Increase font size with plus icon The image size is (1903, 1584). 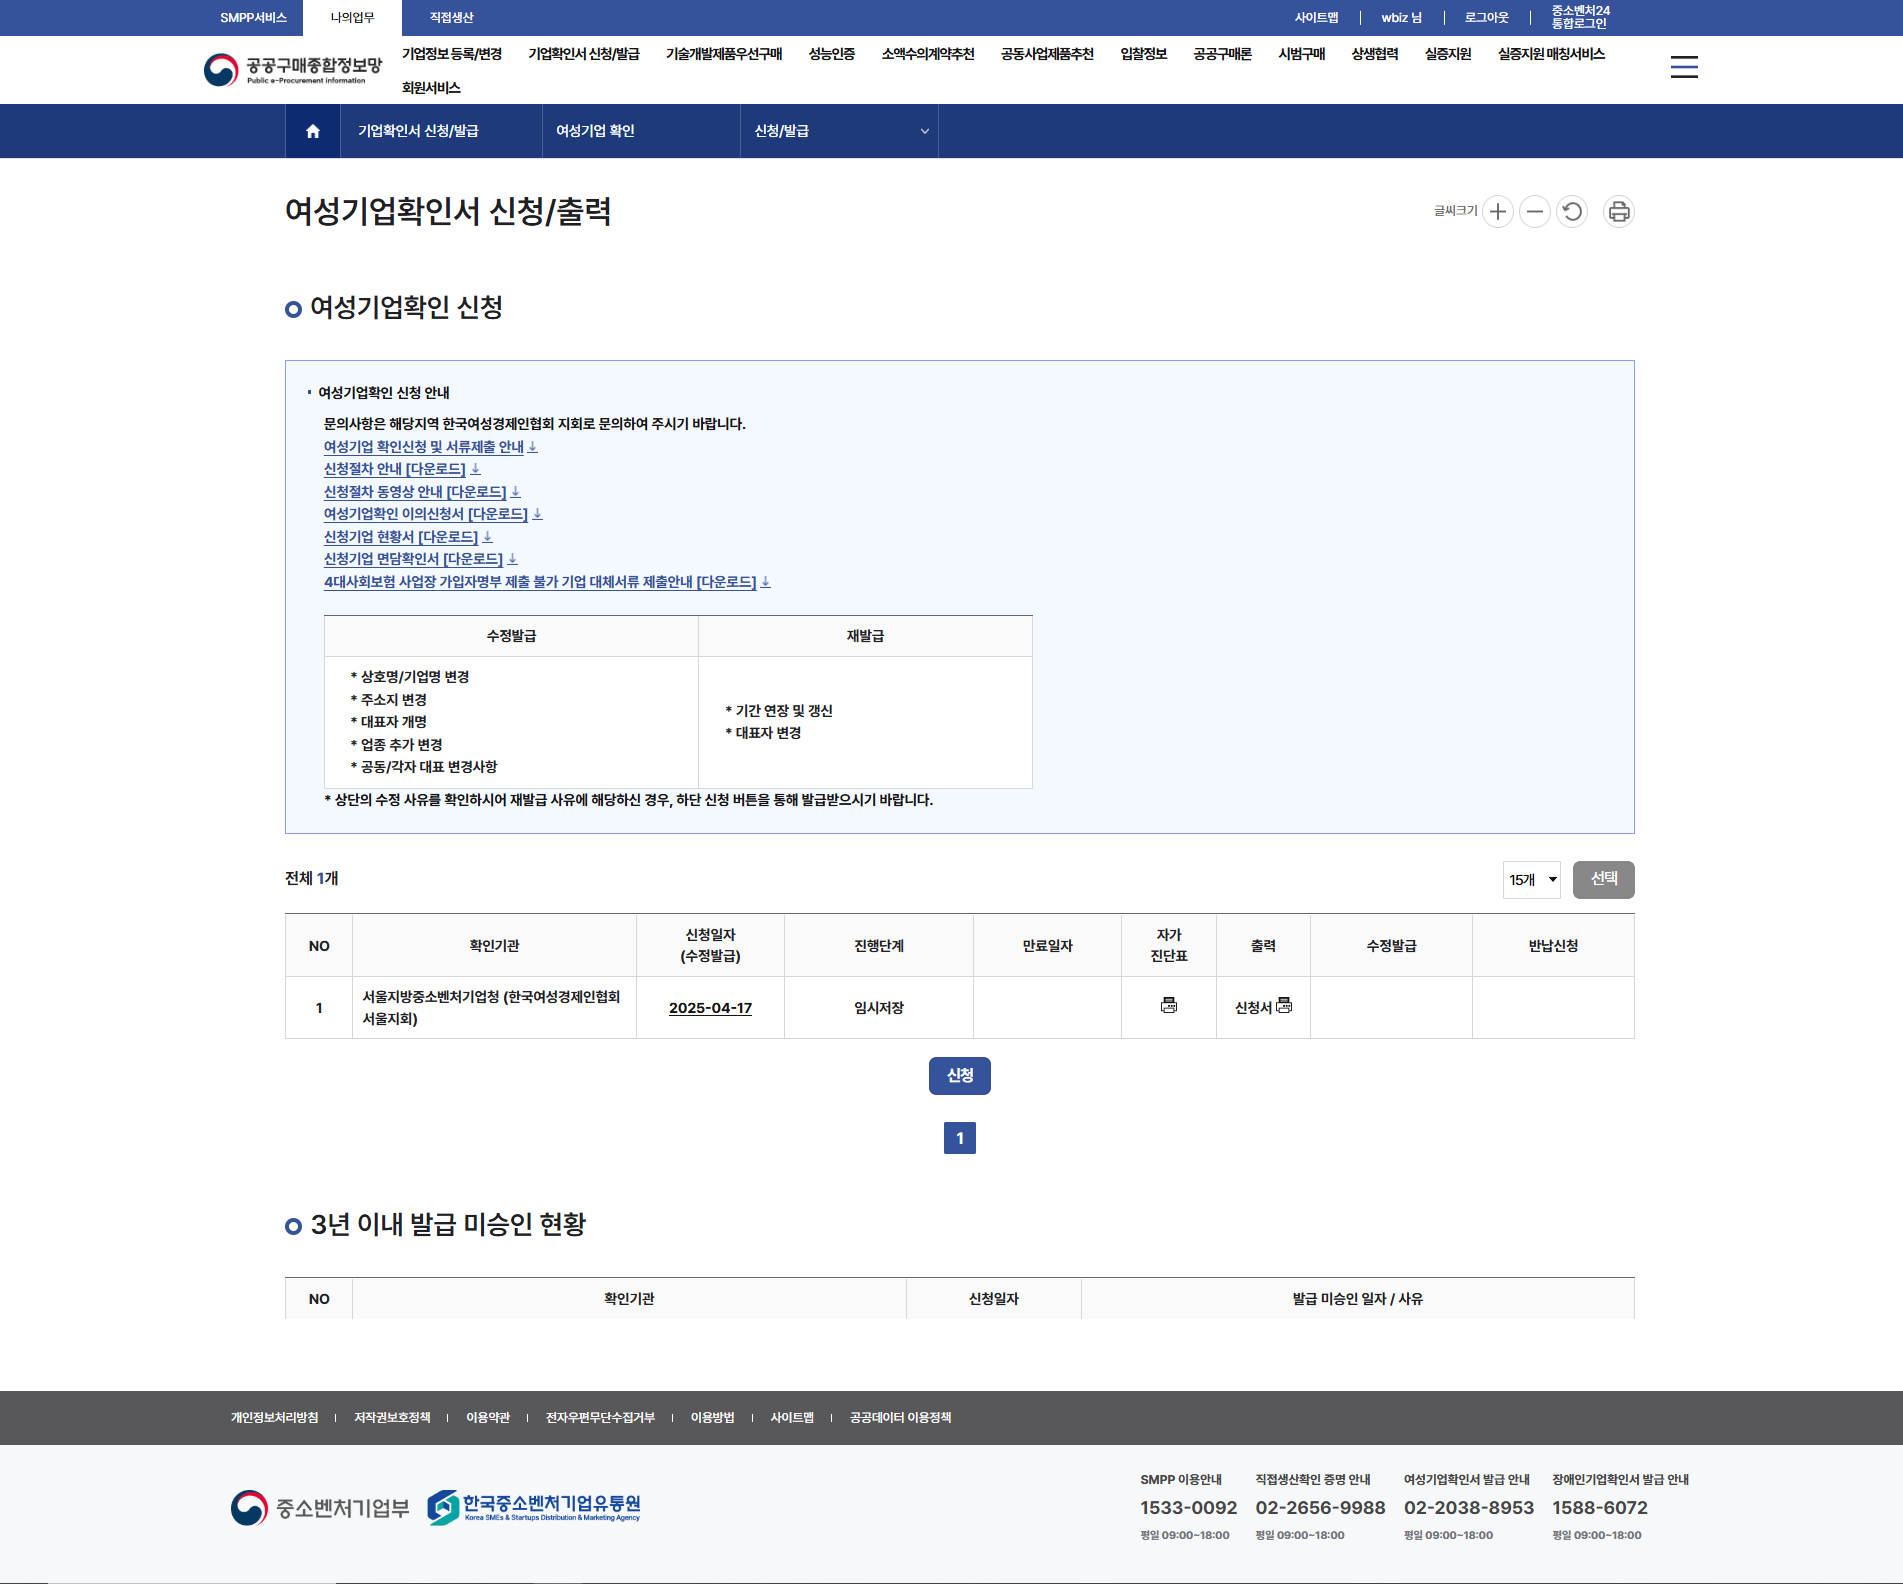coord(1497,212)
